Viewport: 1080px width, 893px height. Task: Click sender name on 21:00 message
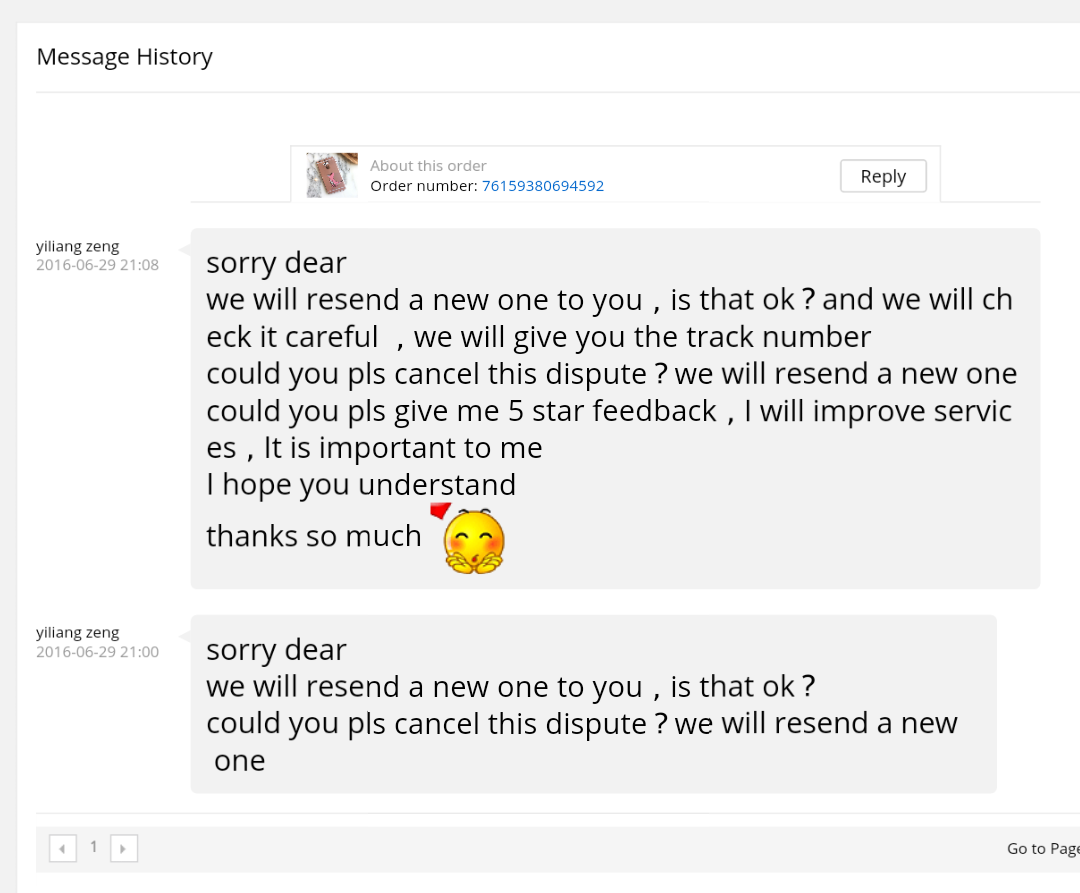point(77,632)
